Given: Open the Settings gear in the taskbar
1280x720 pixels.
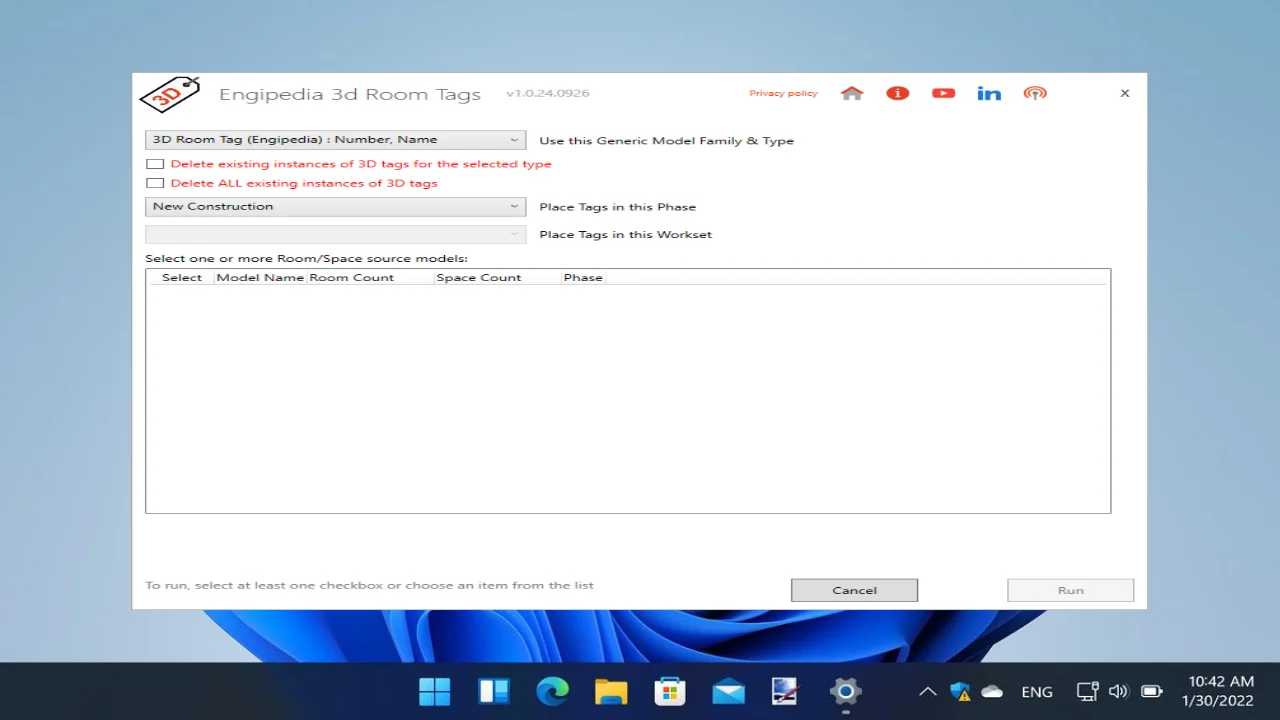Looking at the screenshot, I should [x=846, y=691].
